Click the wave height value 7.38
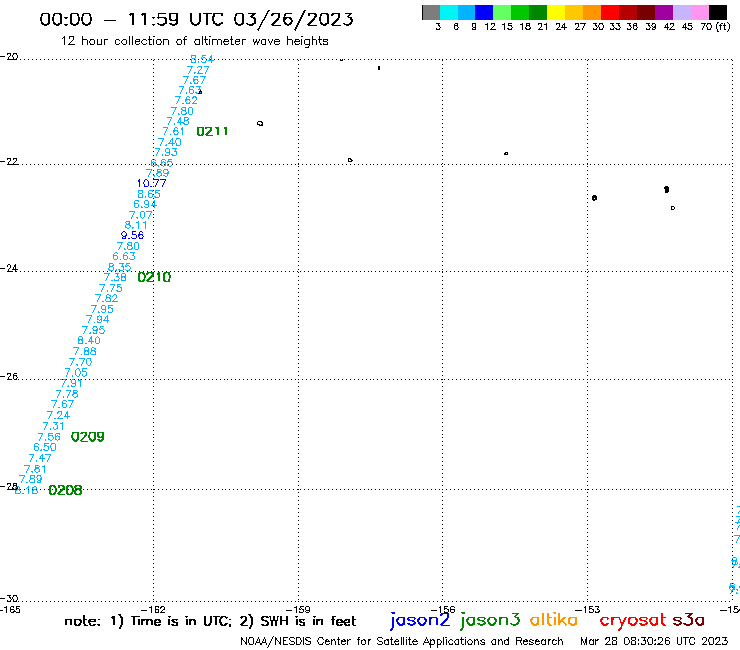Image resolution: width=740 pixels, height=650 pixels. click(x=115, y=278)
